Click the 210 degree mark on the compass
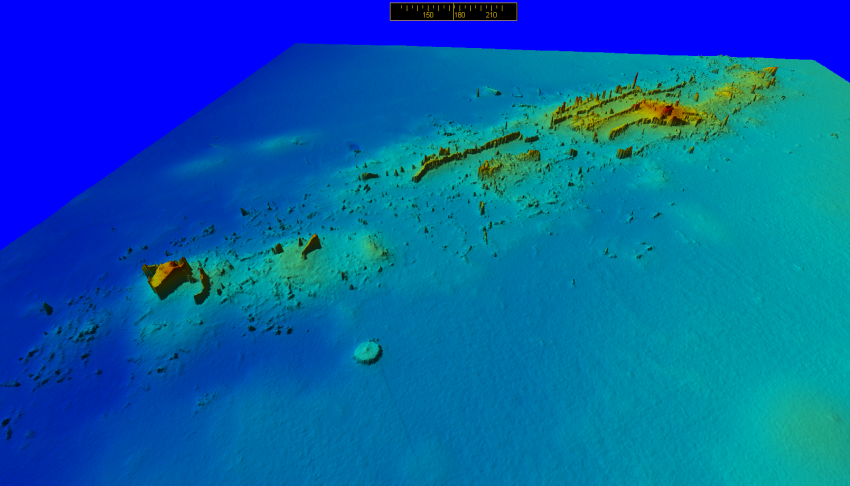The width and height of the screenshot is (850, 486). coord(491,15)
